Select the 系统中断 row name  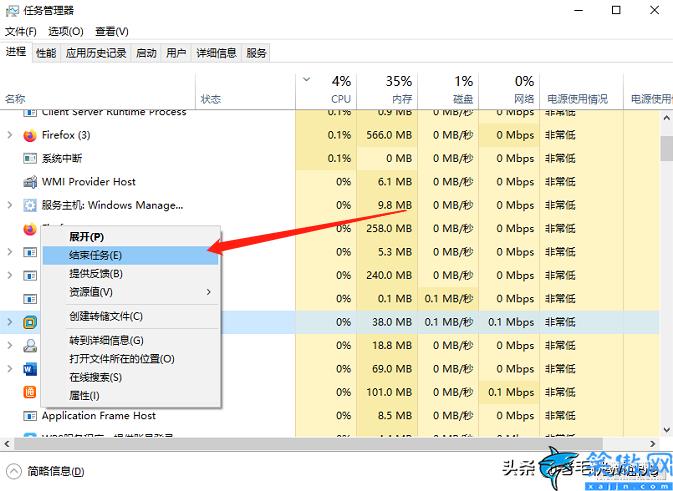point(62,159)
